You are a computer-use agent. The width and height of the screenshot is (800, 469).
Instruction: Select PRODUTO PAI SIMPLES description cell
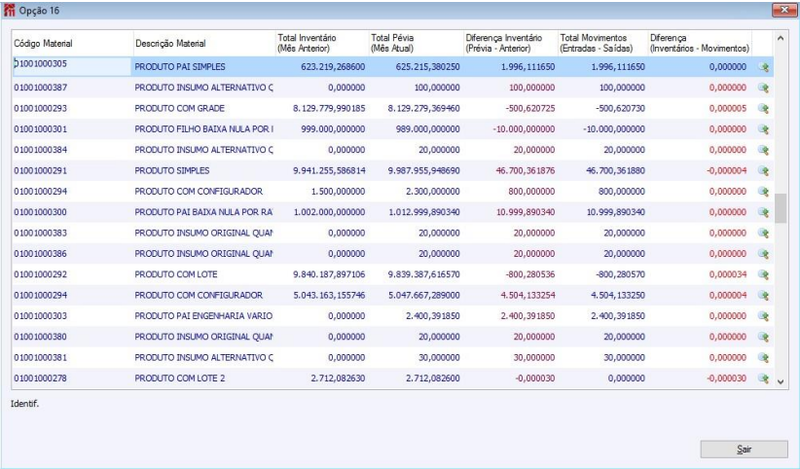point(203,67)
